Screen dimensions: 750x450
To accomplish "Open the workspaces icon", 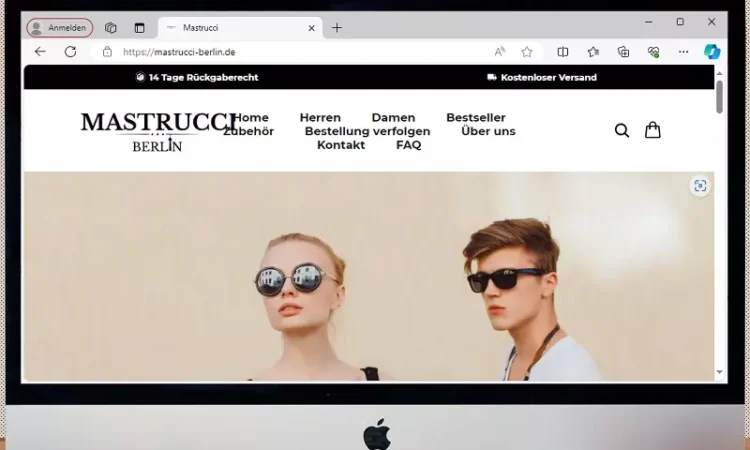I will point(110,28).
